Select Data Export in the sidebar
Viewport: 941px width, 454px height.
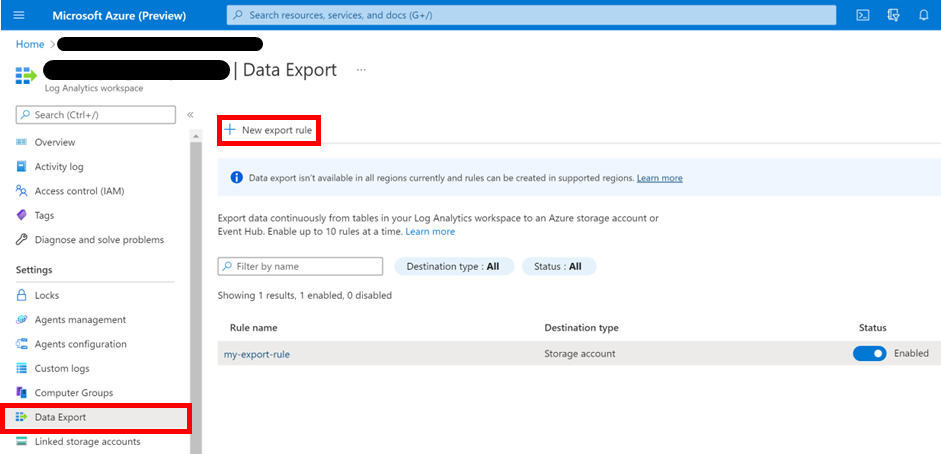tap(96, 417)
